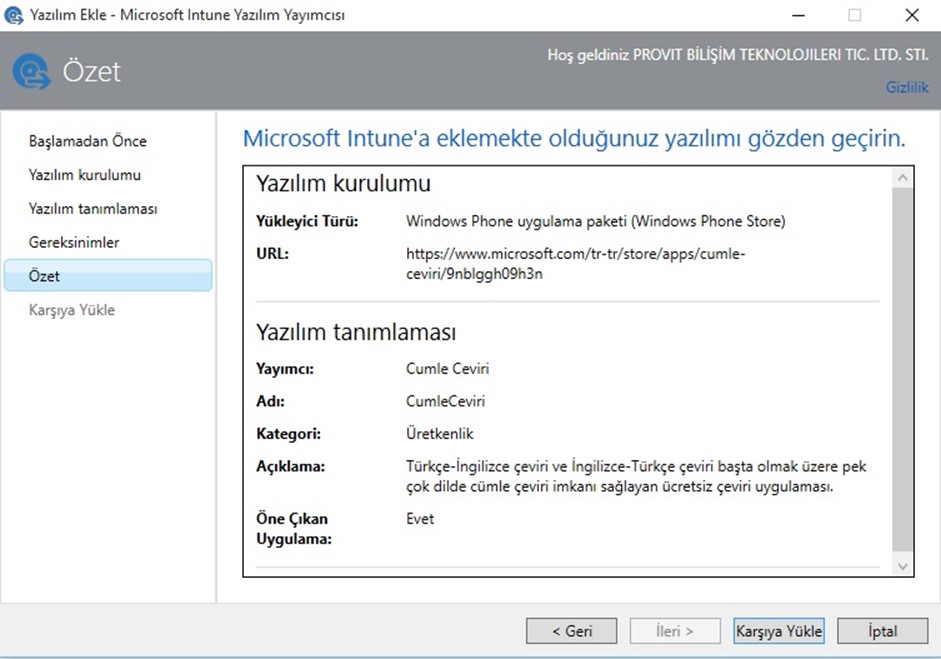Select the Özet step in sidebar
This screenshot has width=941, height=659.
[x=108, y=275]
